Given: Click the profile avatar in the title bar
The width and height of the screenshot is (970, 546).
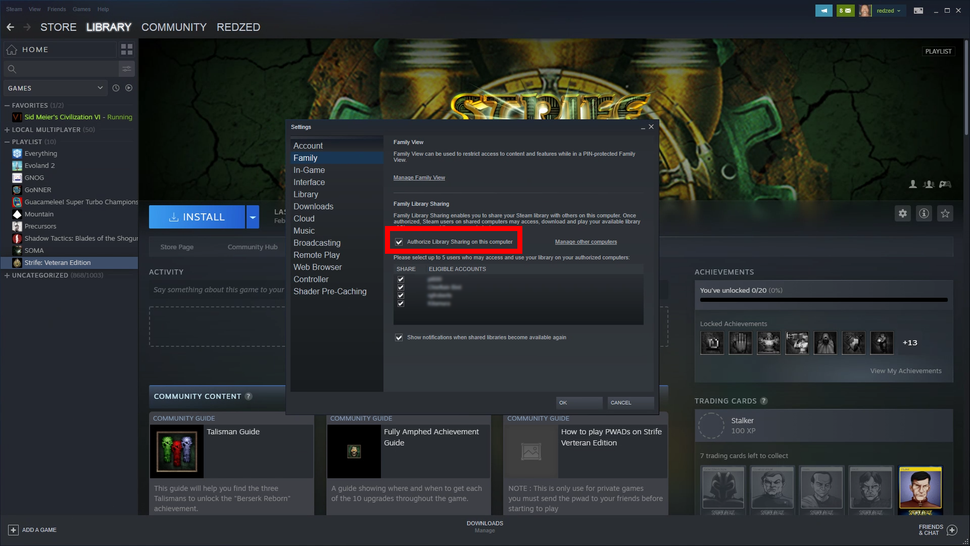Looking at the screenshot, I should click(x=865, y=11).
